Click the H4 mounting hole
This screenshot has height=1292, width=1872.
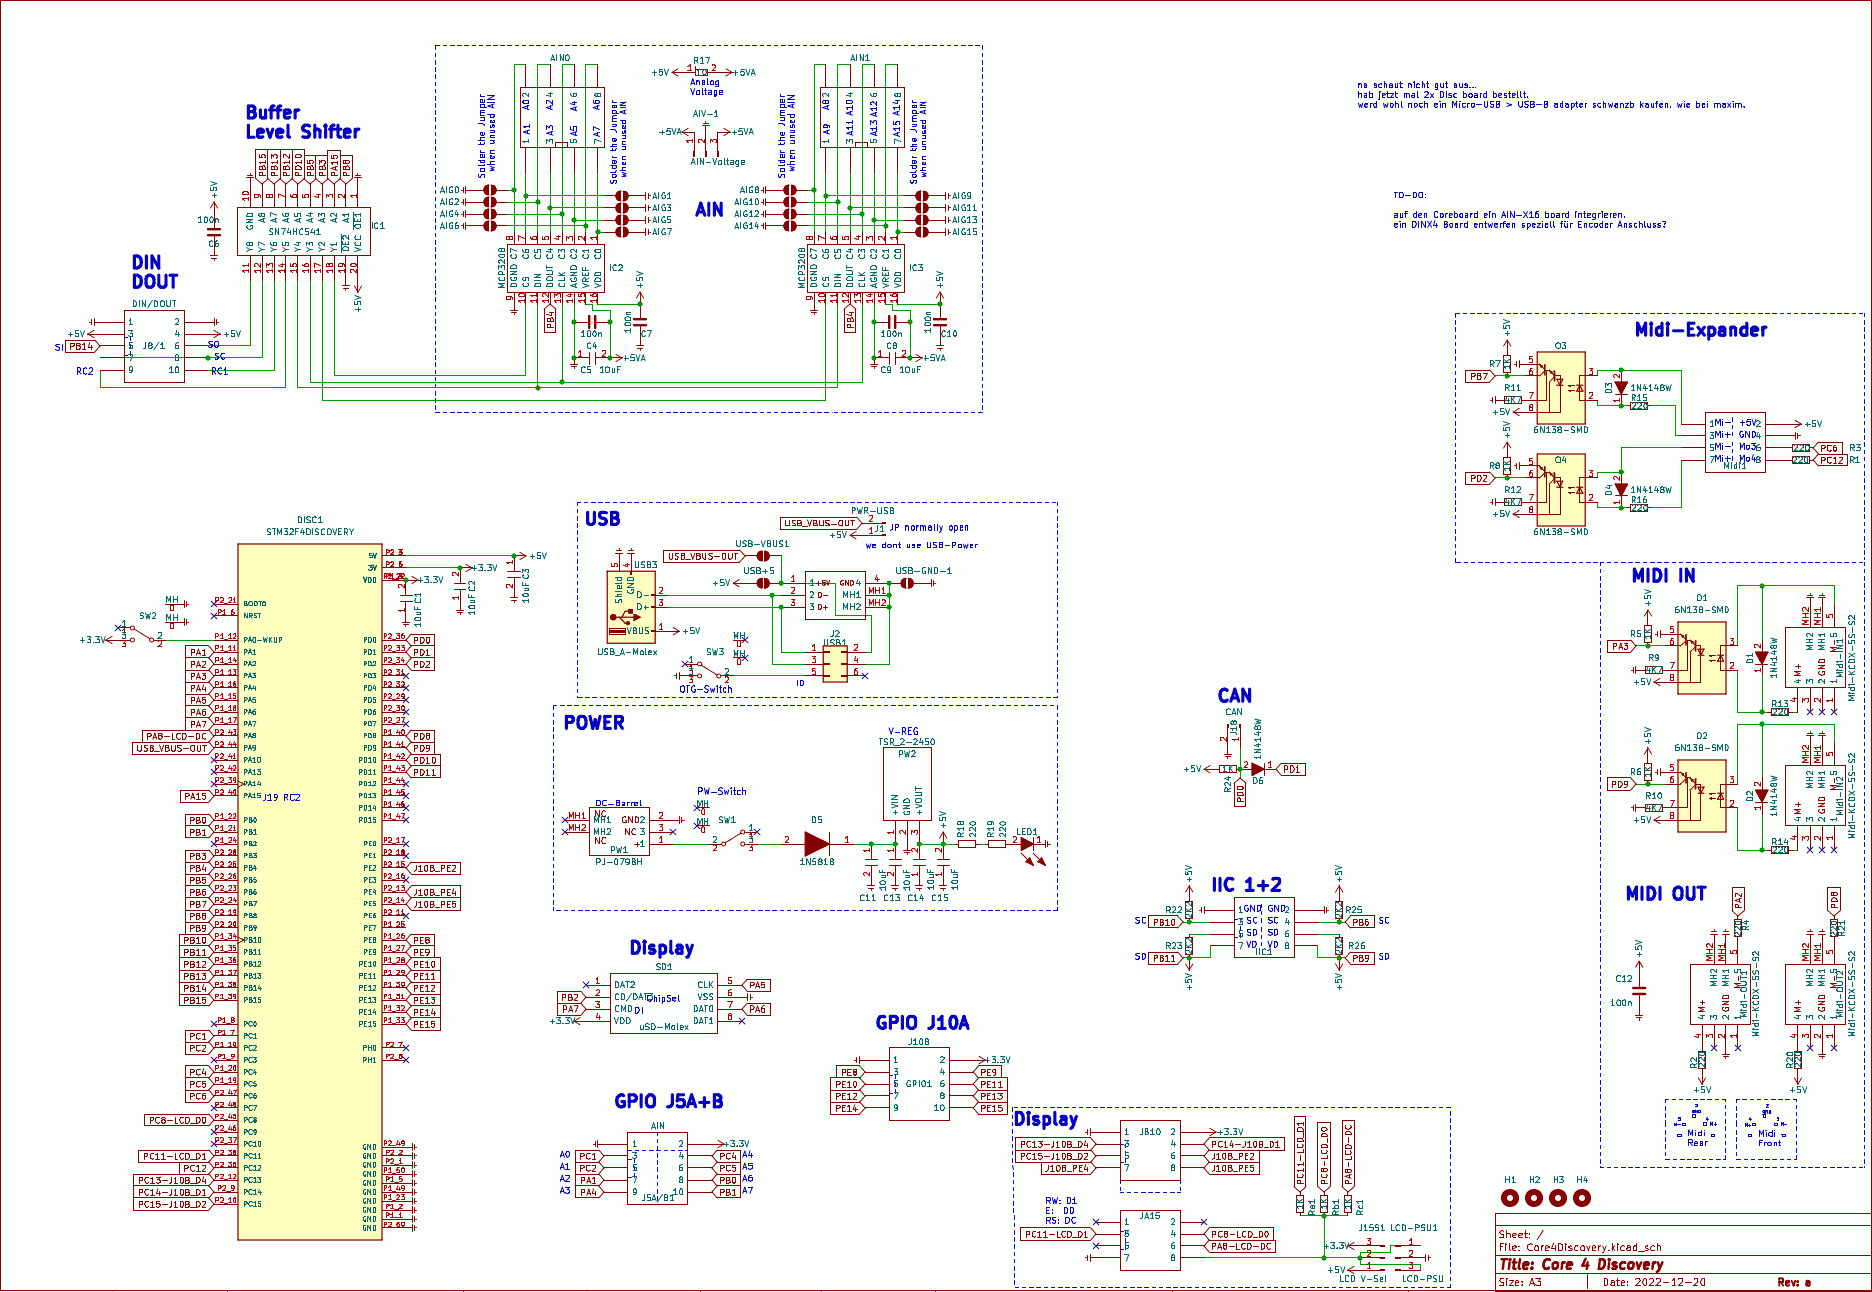tap(1582, 1198)
